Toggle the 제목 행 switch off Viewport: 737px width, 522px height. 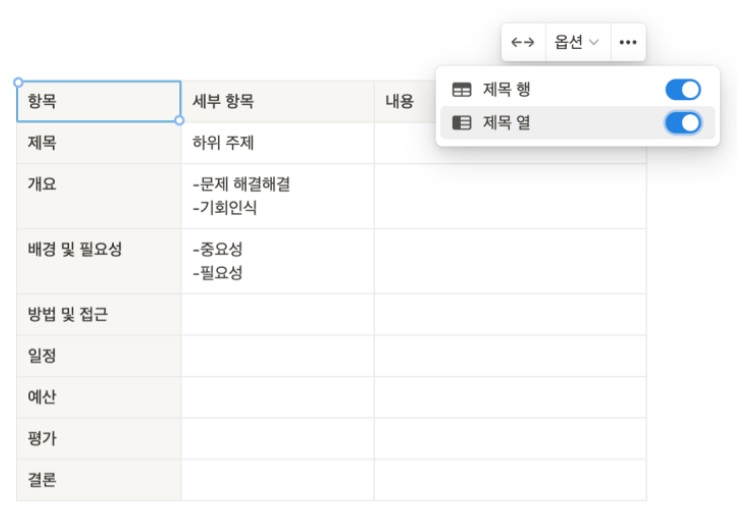click(x=683, y=89)
